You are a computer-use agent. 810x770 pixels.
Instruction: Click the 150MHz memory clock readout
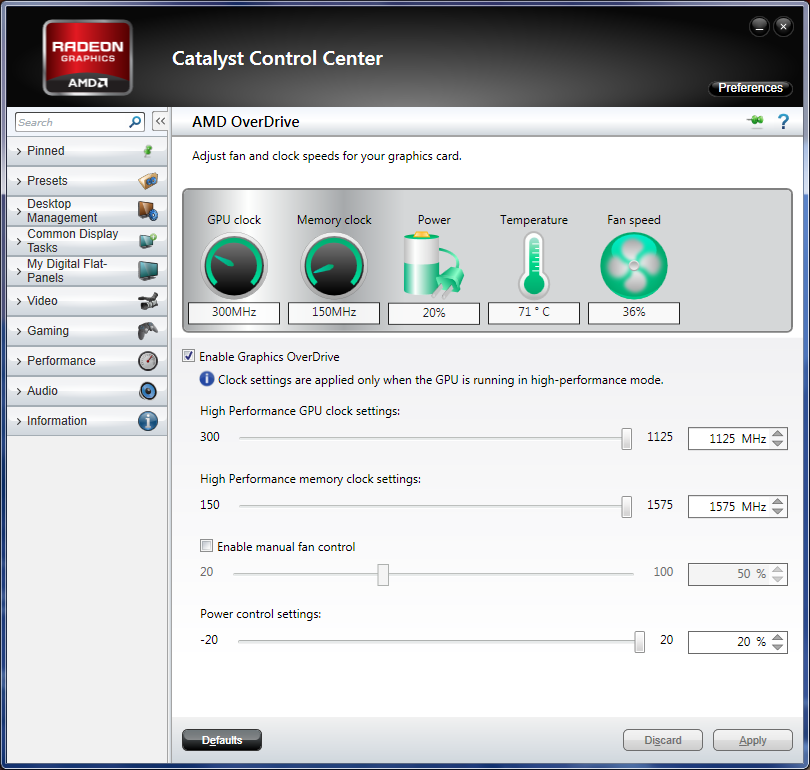click(x=334, y=312)
